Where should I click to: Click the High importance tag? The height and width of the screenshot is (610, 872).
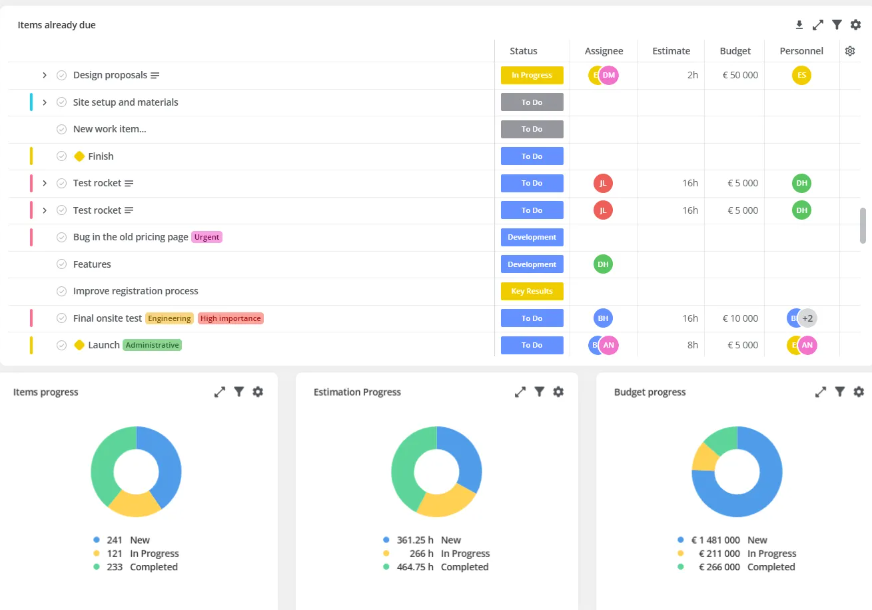coord(230,318)
